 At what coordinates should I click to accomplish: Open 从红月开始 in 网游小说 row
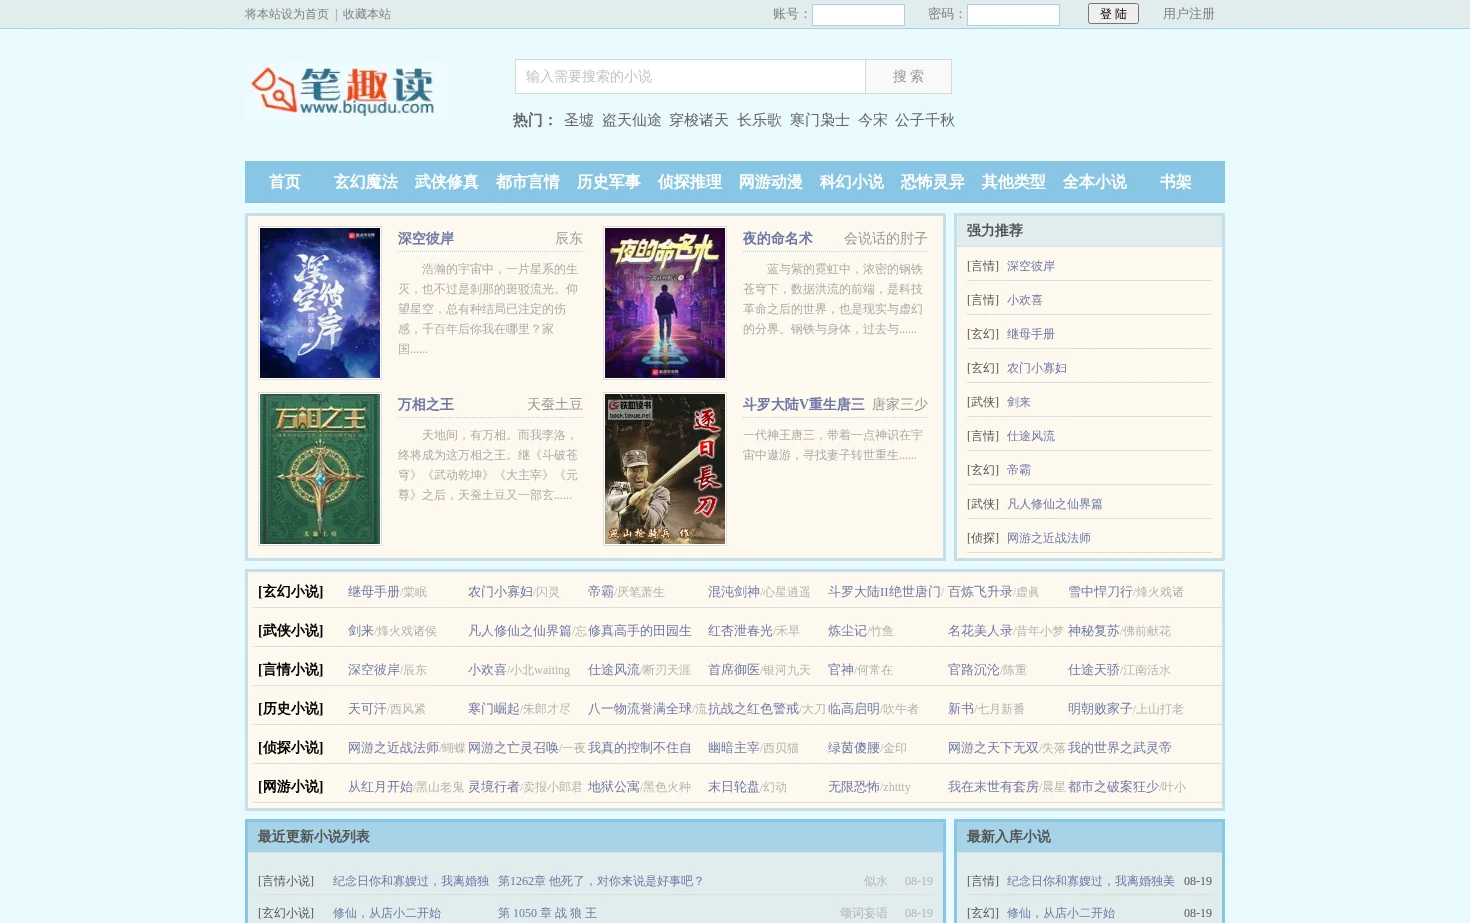click(x=380, y=787)
